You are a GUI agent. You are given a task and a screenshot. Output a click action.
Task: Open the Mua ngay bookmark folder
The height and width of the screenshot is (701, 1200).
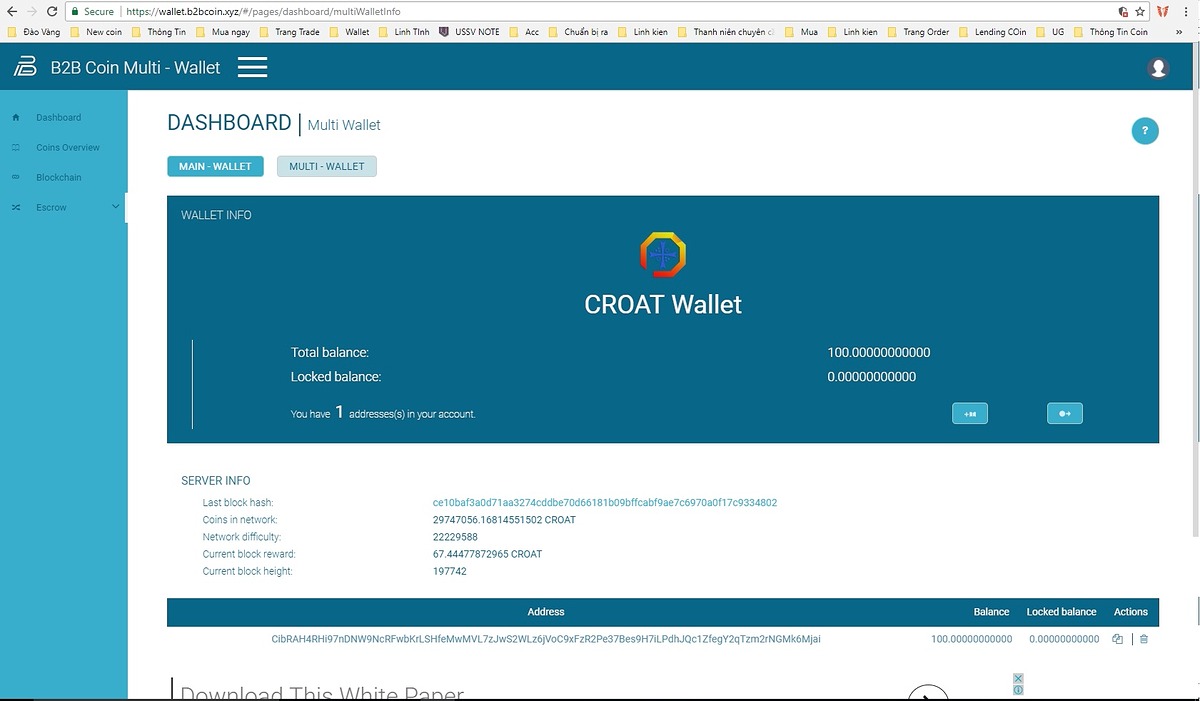[x=223, y=32]
